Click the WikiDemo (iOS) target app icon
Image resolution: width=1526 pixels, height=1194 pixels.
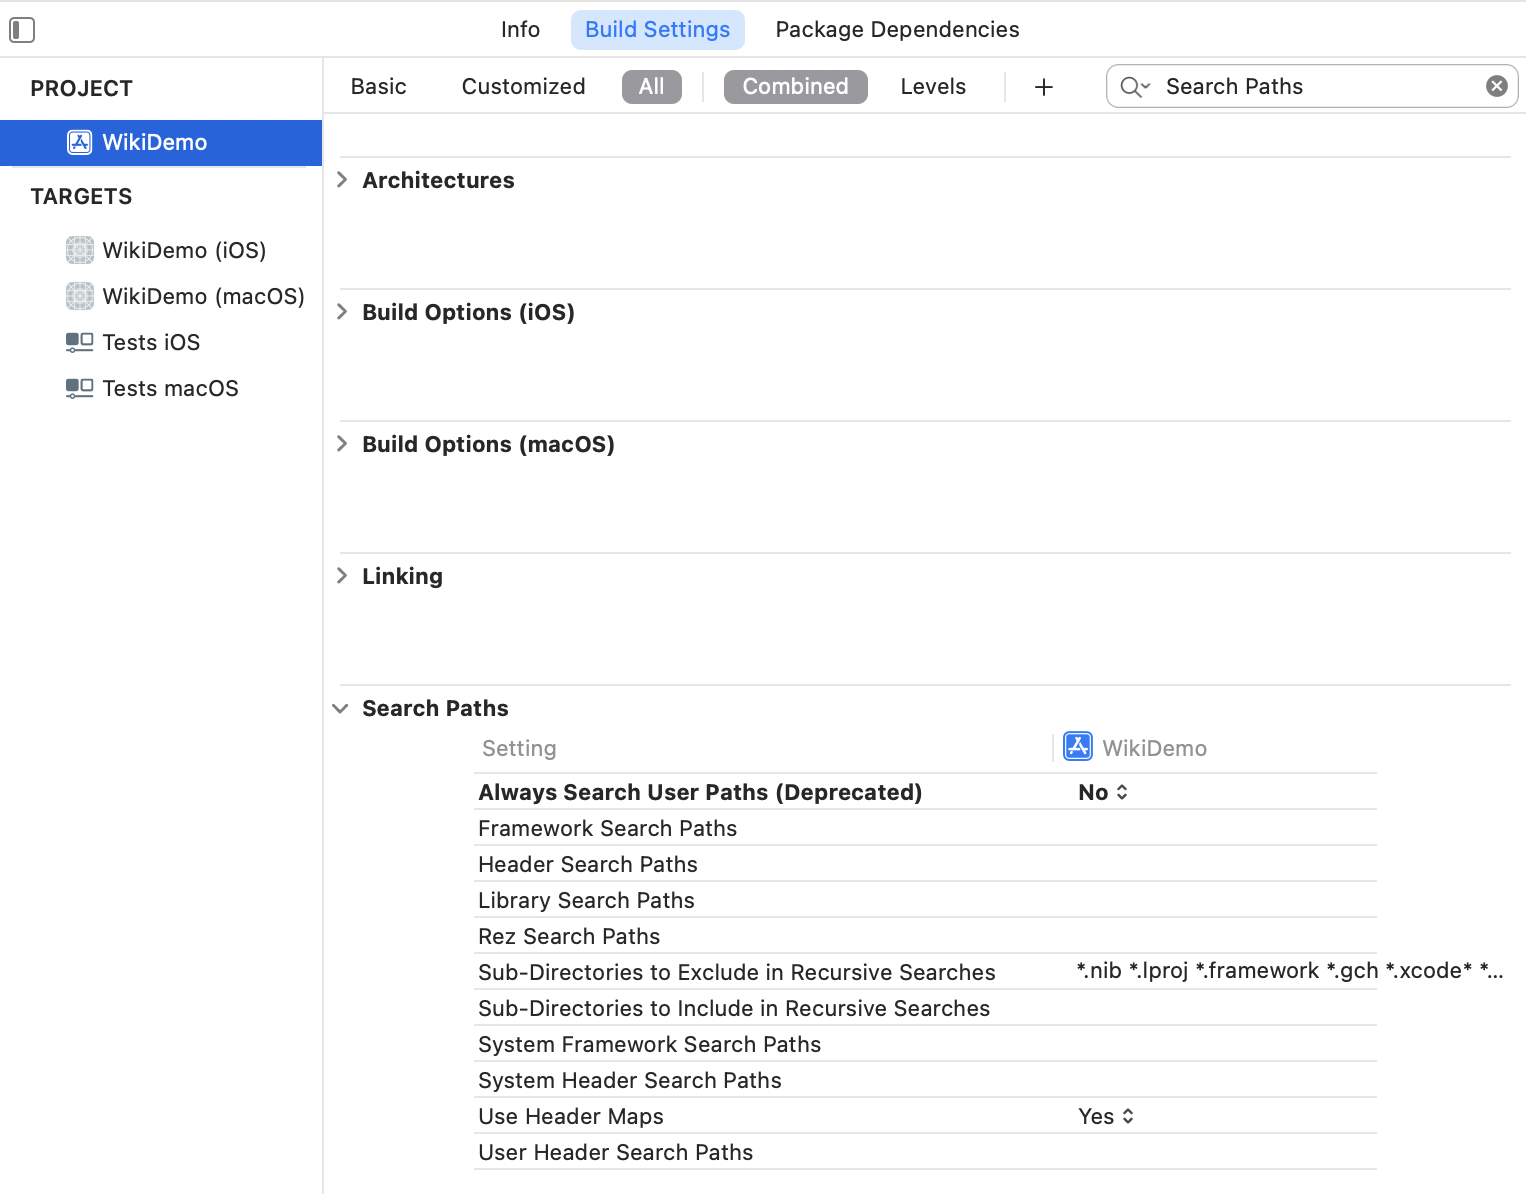pos(80,250)
